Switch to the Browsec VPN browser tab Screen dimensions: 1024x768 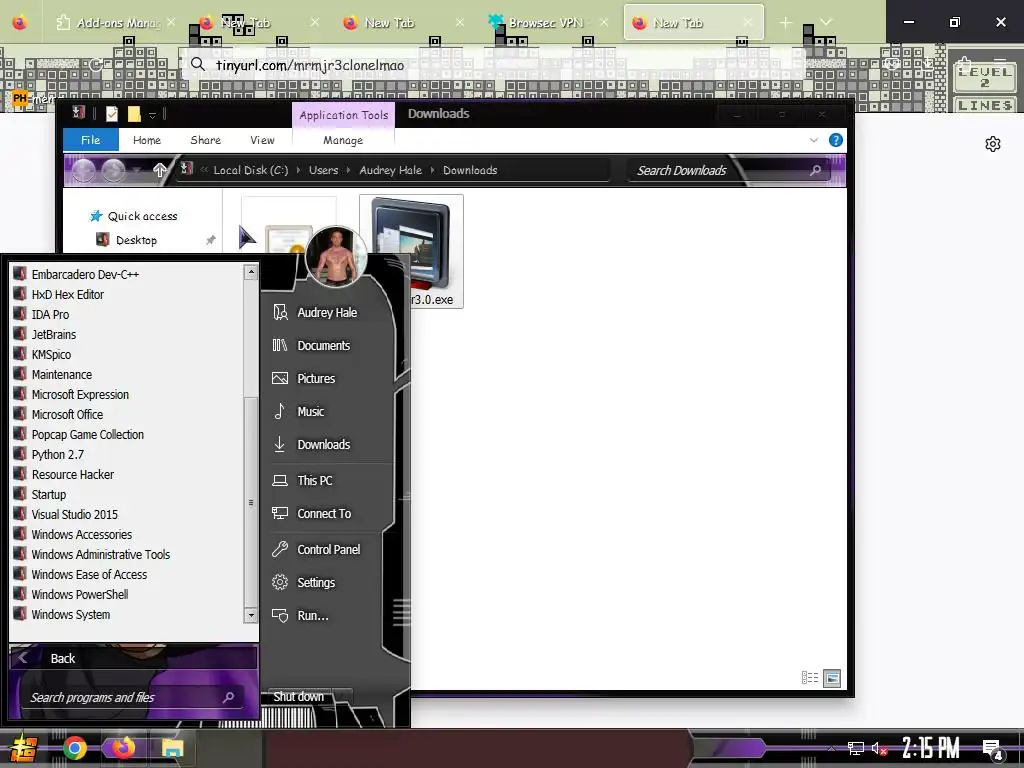pyautogui.click(x=545, y=23)
